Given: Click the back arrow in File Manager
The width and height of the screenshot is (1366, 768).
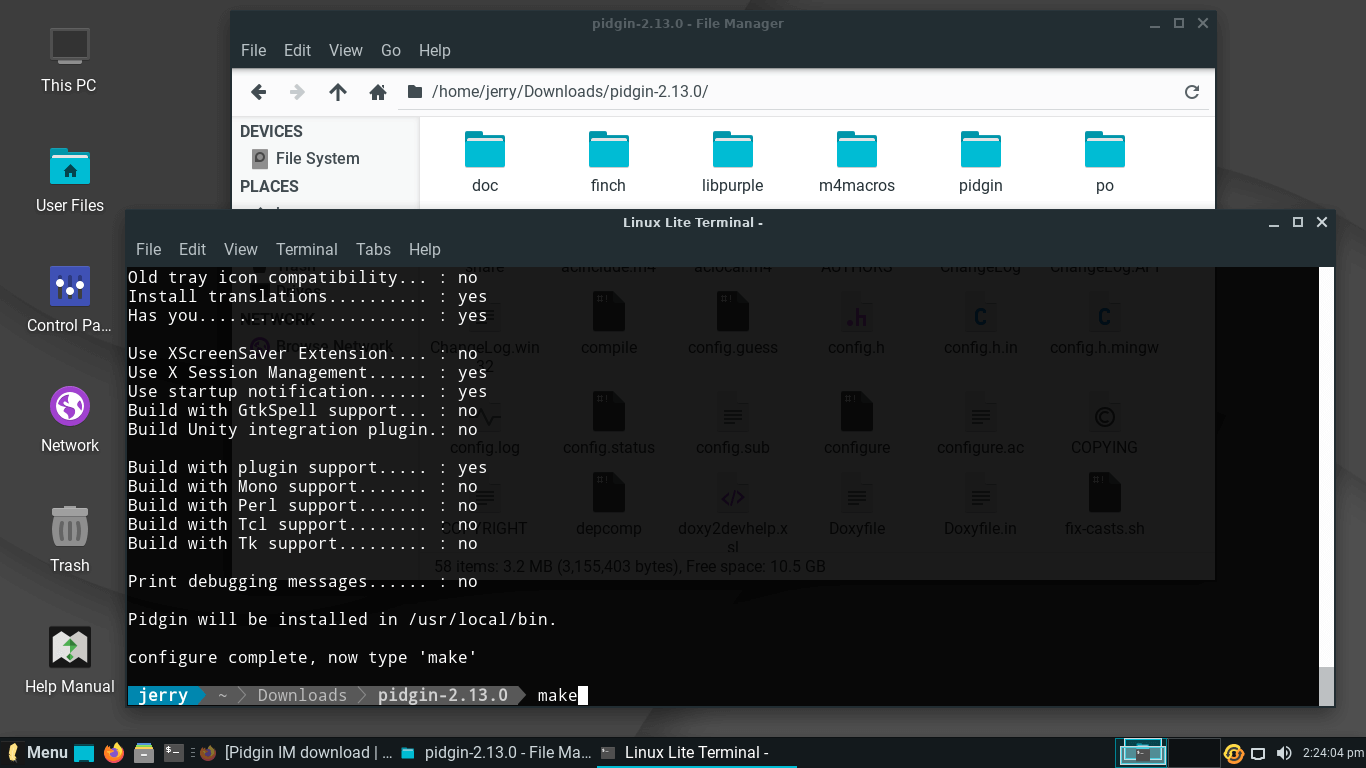Looking at the screenshot, I should coord(258,92).
